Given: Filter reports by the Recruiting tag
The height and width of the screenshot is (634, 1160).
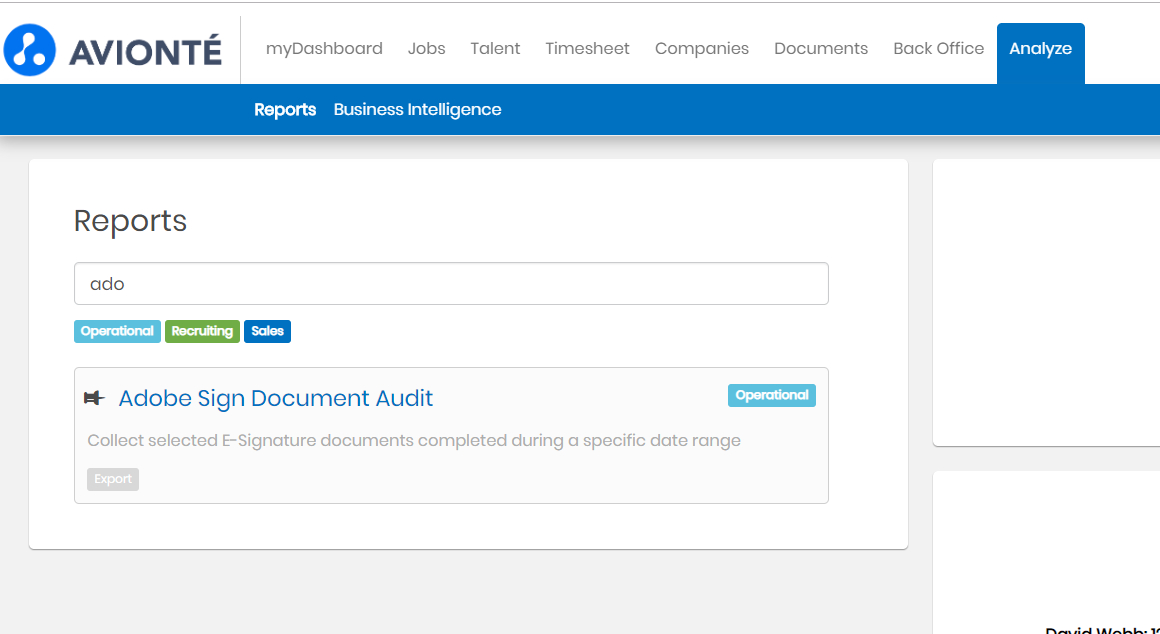Looking at the screenshot, I should coord(202,331).
